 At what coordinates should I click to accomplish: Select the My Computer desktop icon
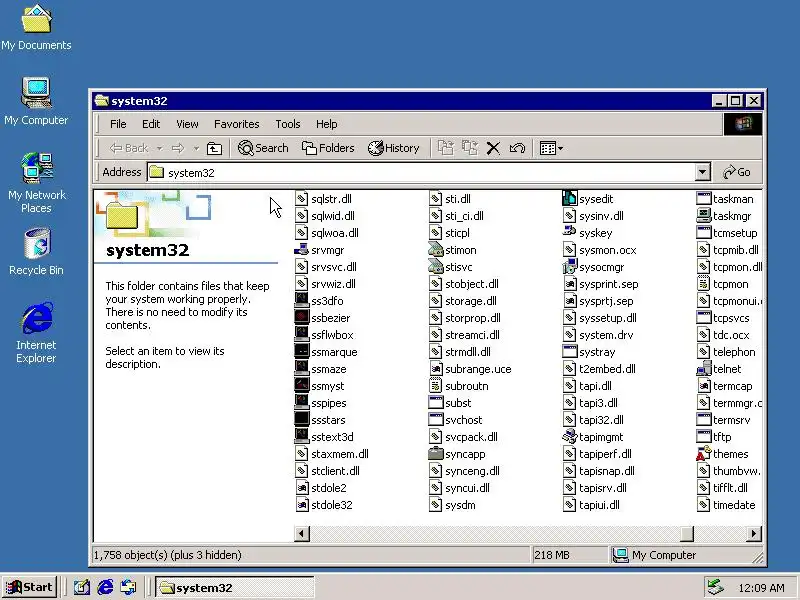pyautogui.click(x=36, y=101)
